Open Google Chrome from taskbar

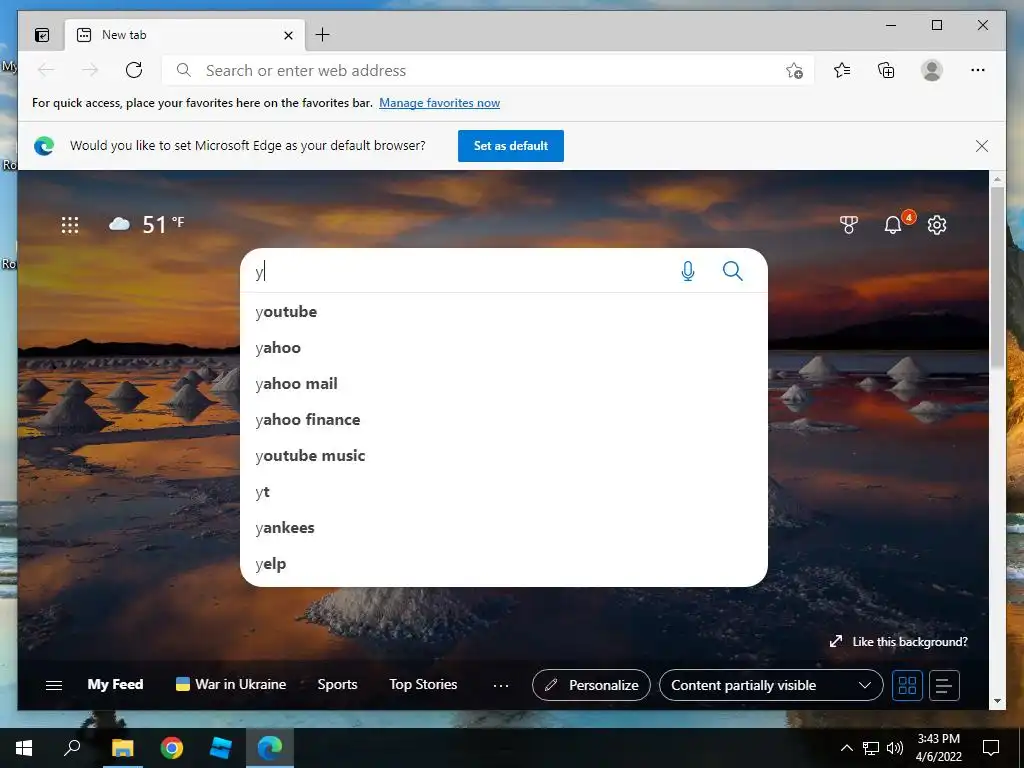(172, 748)
